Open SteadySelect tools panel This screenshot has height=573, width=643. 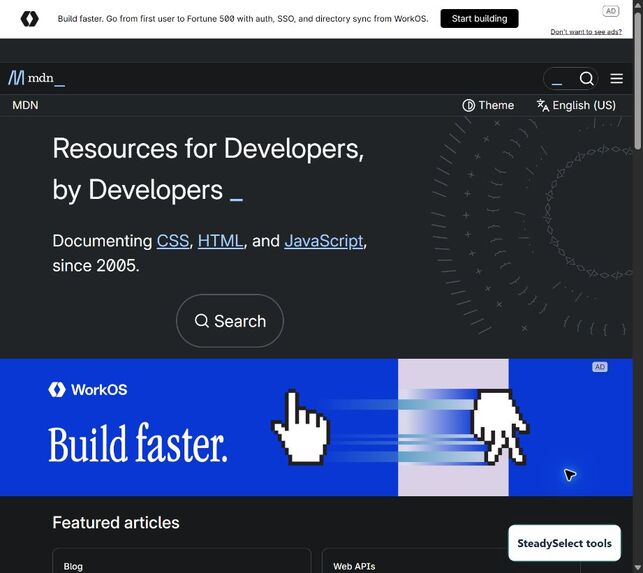564,543
